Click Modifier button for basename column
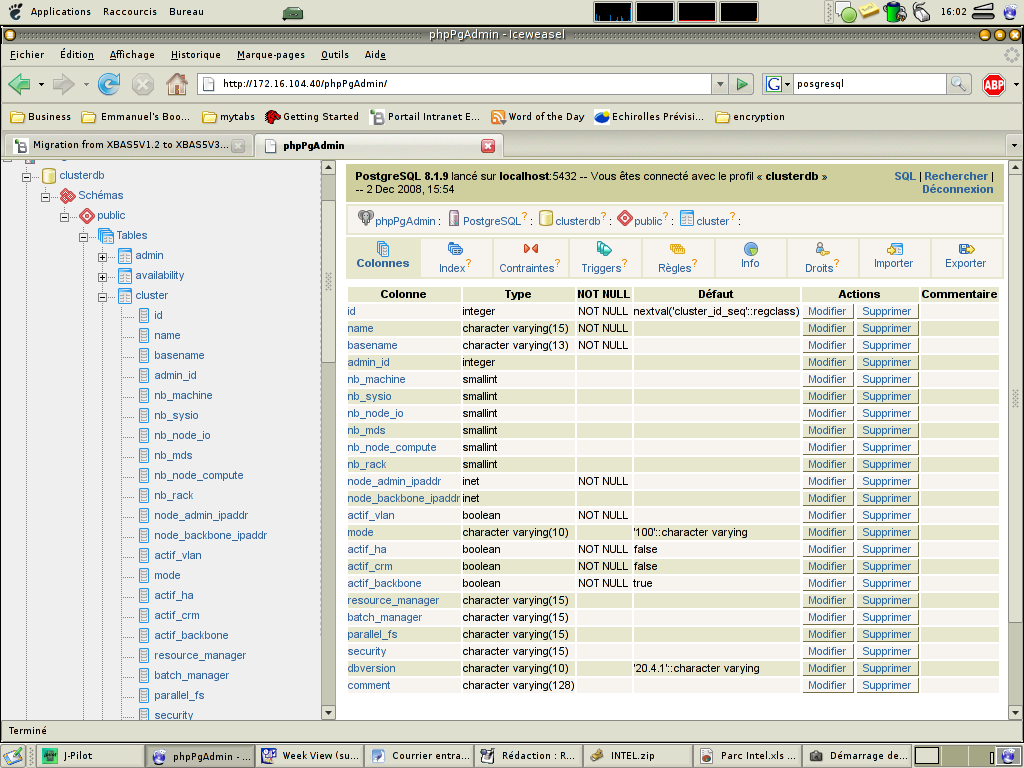Viewport: 1024px width, 768px height. (x=827, y=346)
